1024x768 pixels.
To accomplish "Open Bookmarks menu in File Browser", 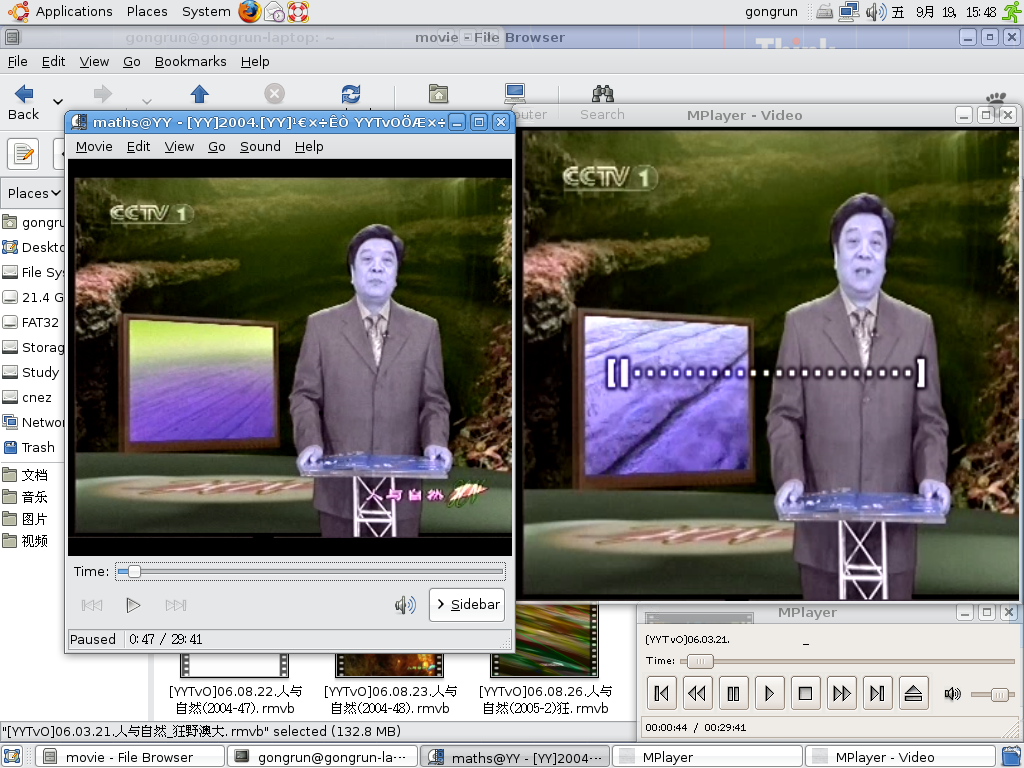I will (x=191, y=61).
